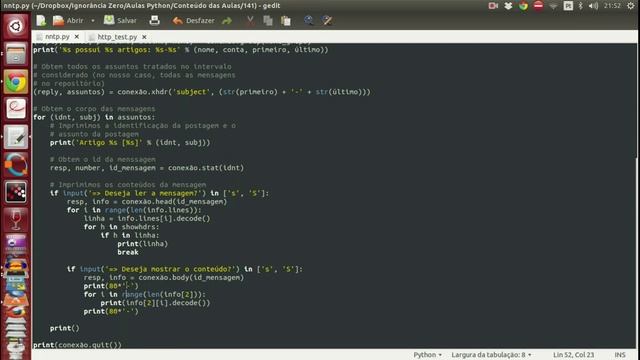Open the Bluetooth indicator
Image resolution: width=640 pixels, height=360 pixels.
pos(580,6)
